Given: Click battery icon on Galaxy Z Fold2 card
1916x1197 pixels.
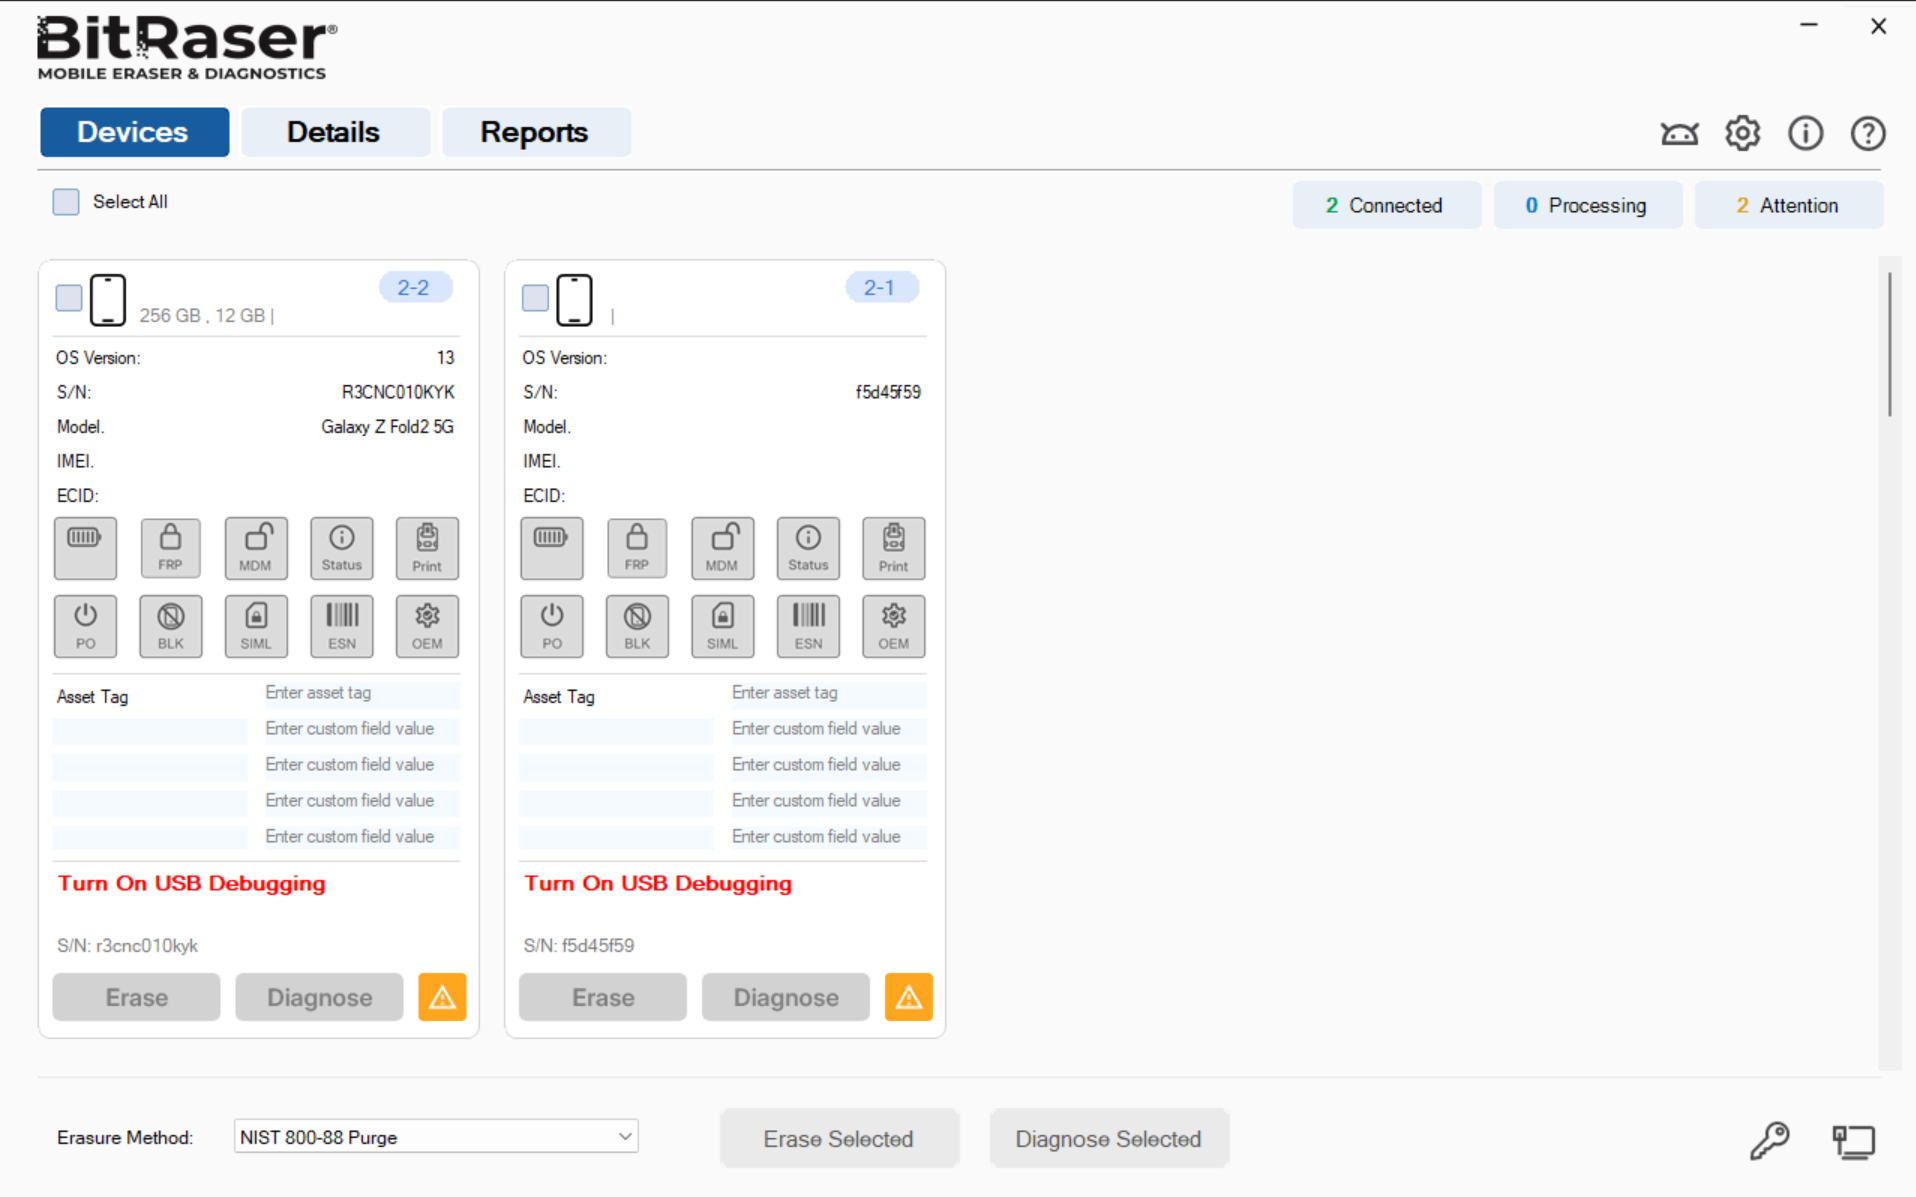Looking at the screenshot, I should click(85, 548).
